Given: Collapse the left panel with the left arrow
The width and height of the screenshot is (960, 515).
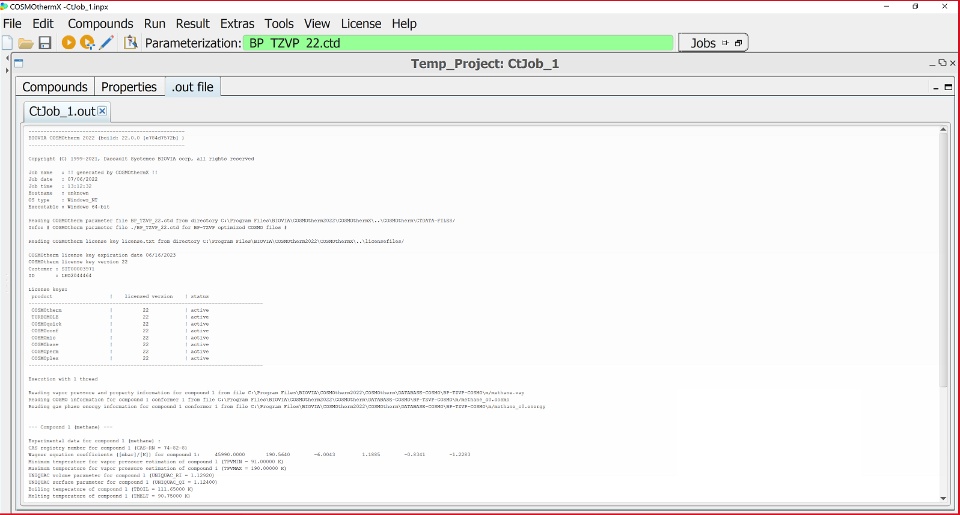Looking at the screenshot, I should [7, 58].
